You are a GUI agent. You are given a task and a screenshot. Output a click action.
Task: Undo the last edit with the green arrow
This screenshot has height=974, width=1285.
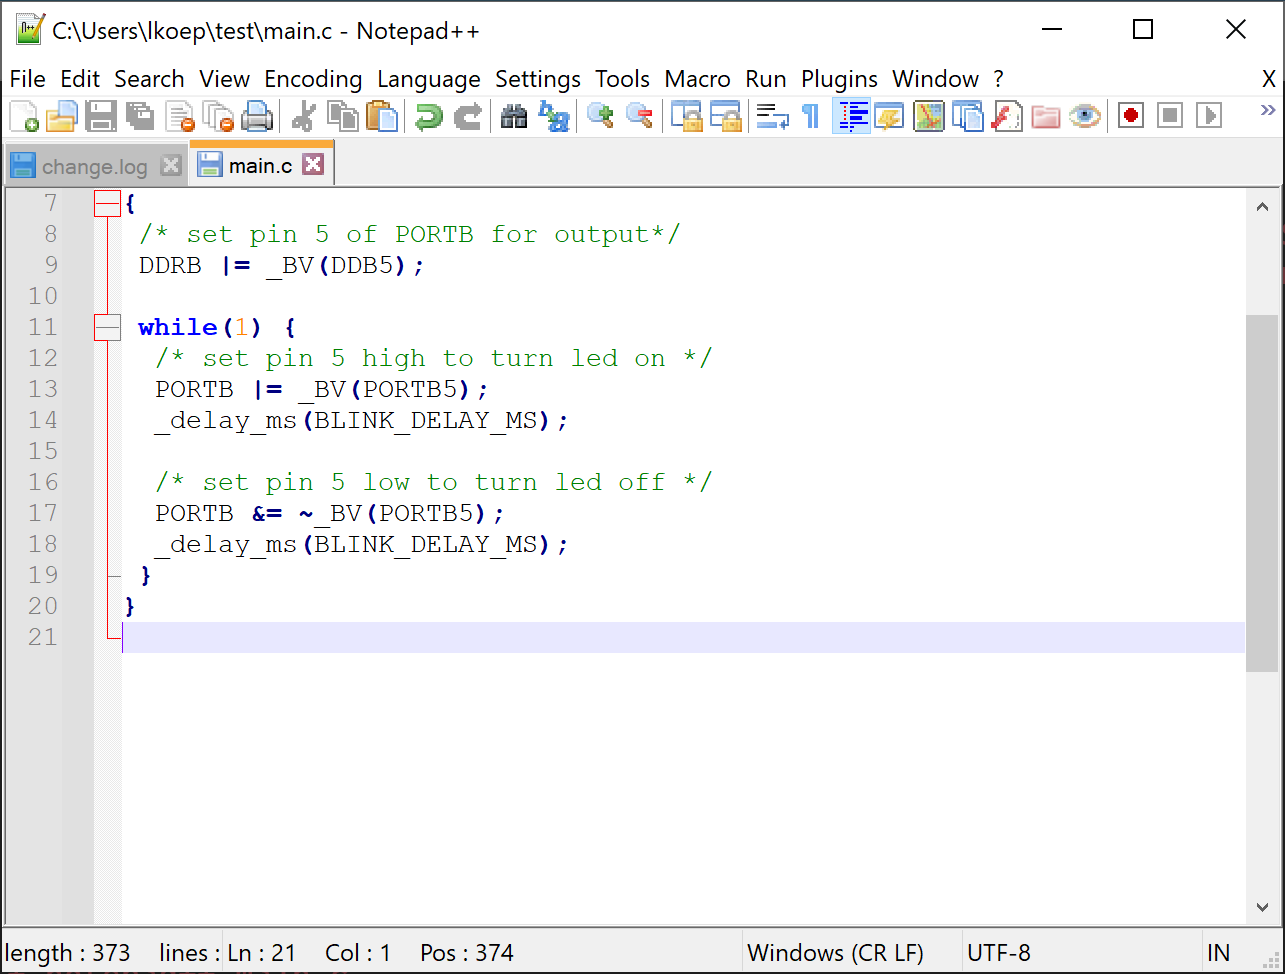click(x=429, y=116)
